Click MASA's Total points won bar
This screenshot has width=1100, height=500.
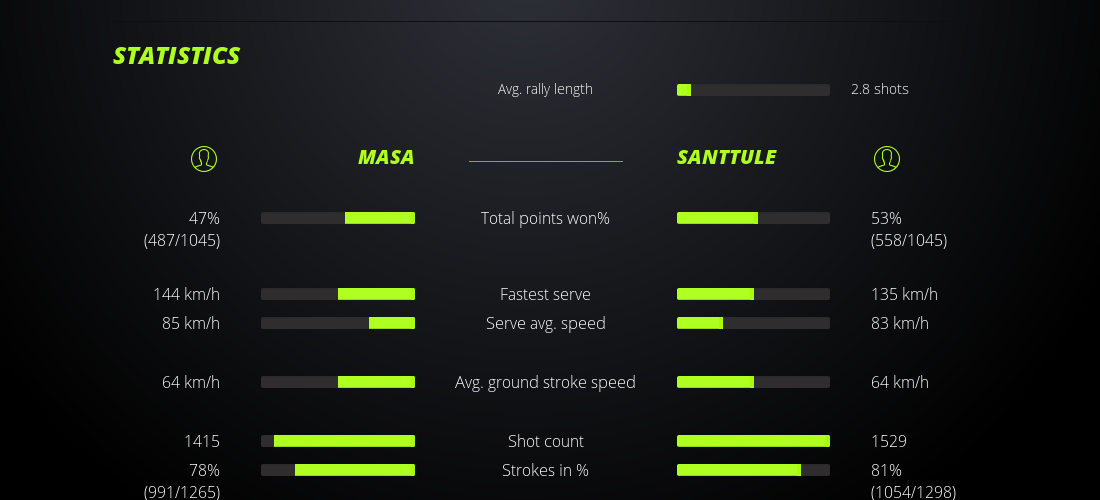click(338, 218)
